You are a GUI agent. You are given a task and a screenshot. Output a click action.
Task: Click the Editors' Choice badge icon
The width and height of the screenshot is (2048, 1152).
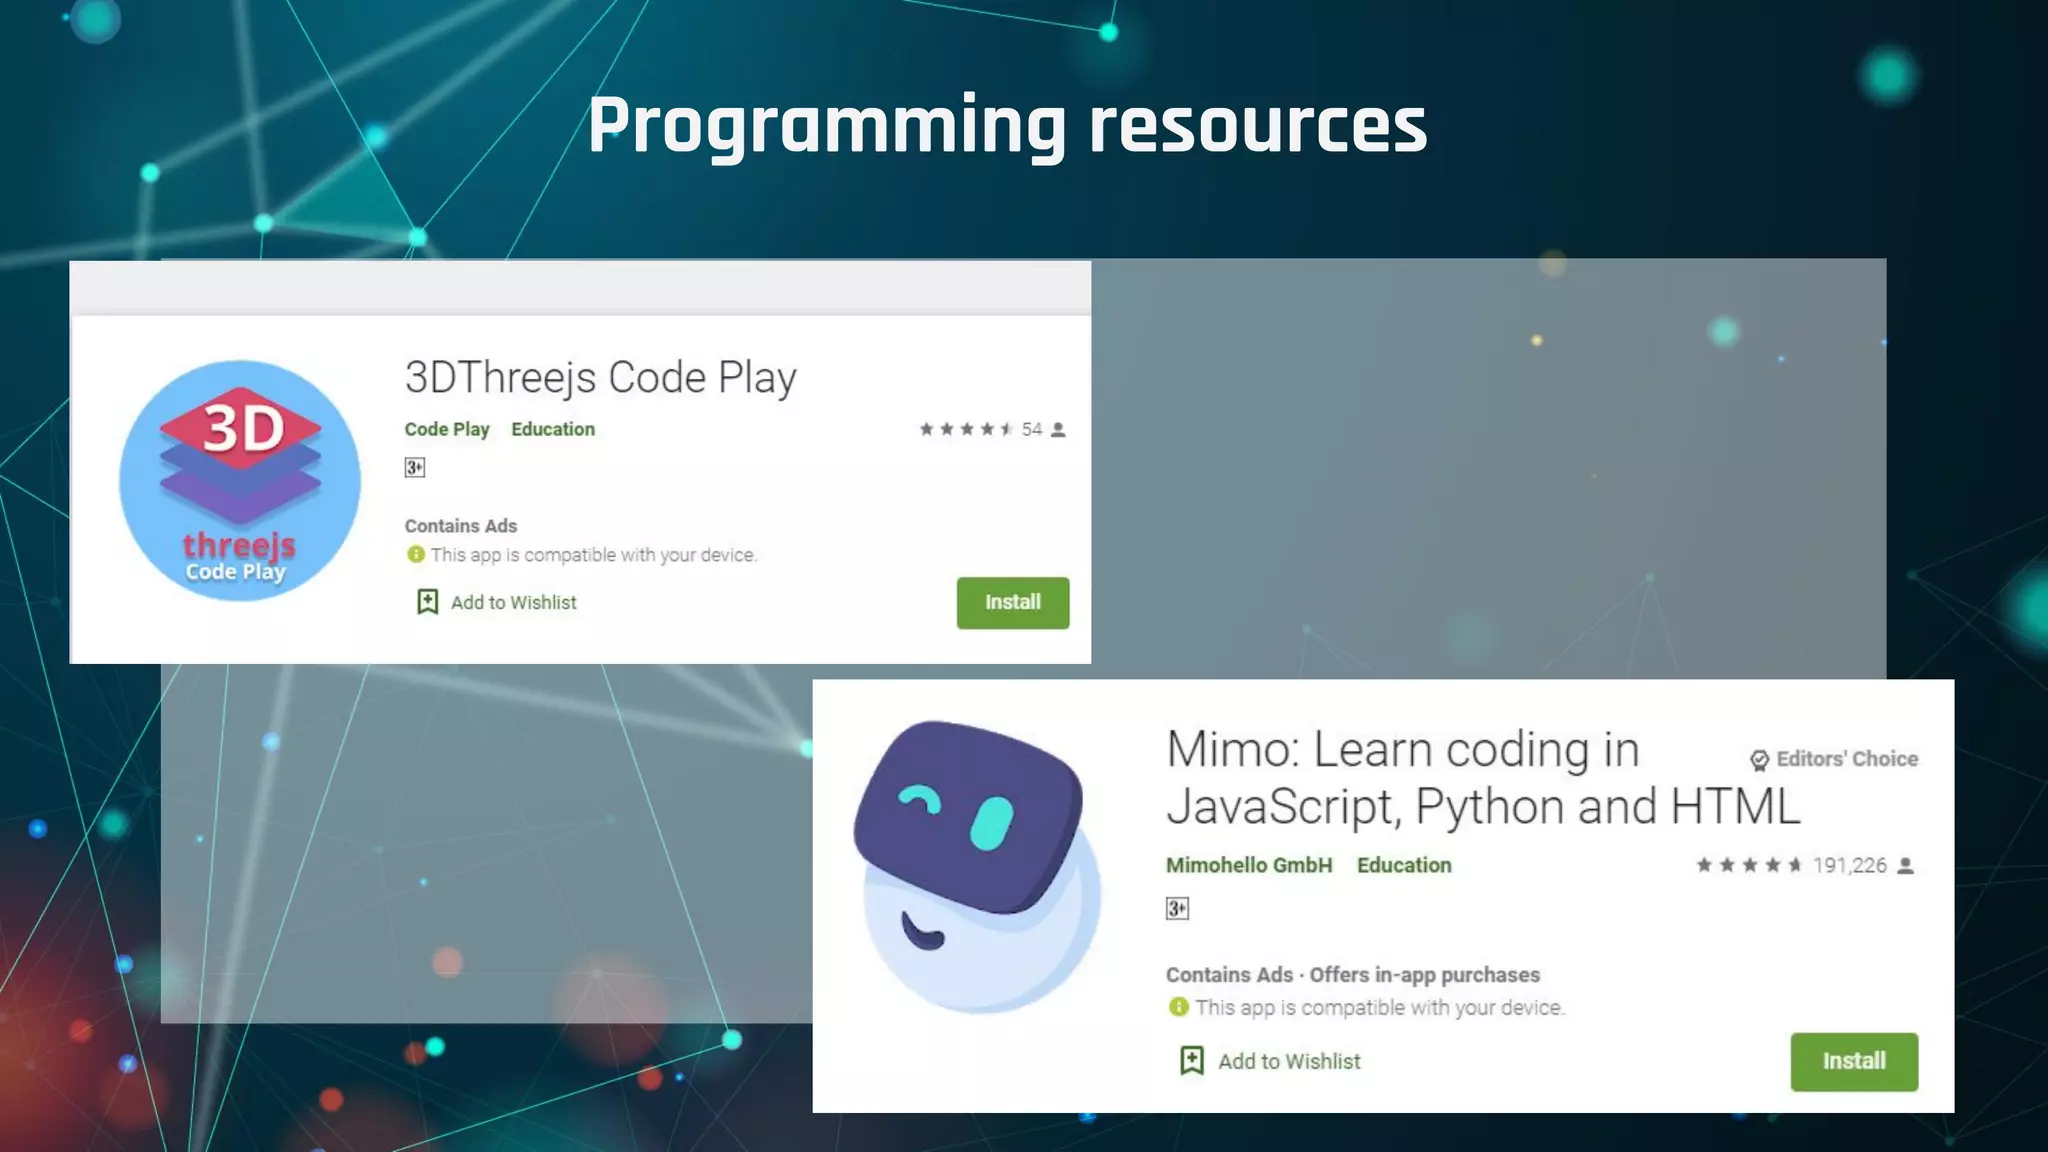1759,760
